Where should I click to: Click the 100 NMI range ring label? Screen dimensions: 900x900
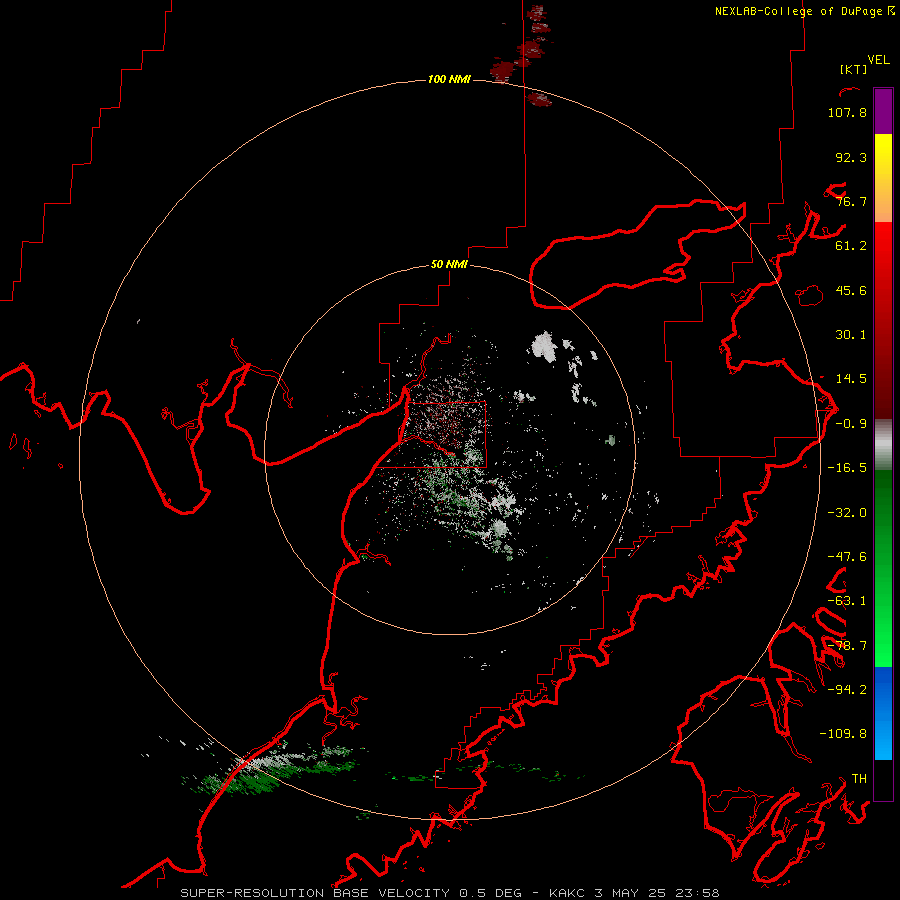click(449, 79)
